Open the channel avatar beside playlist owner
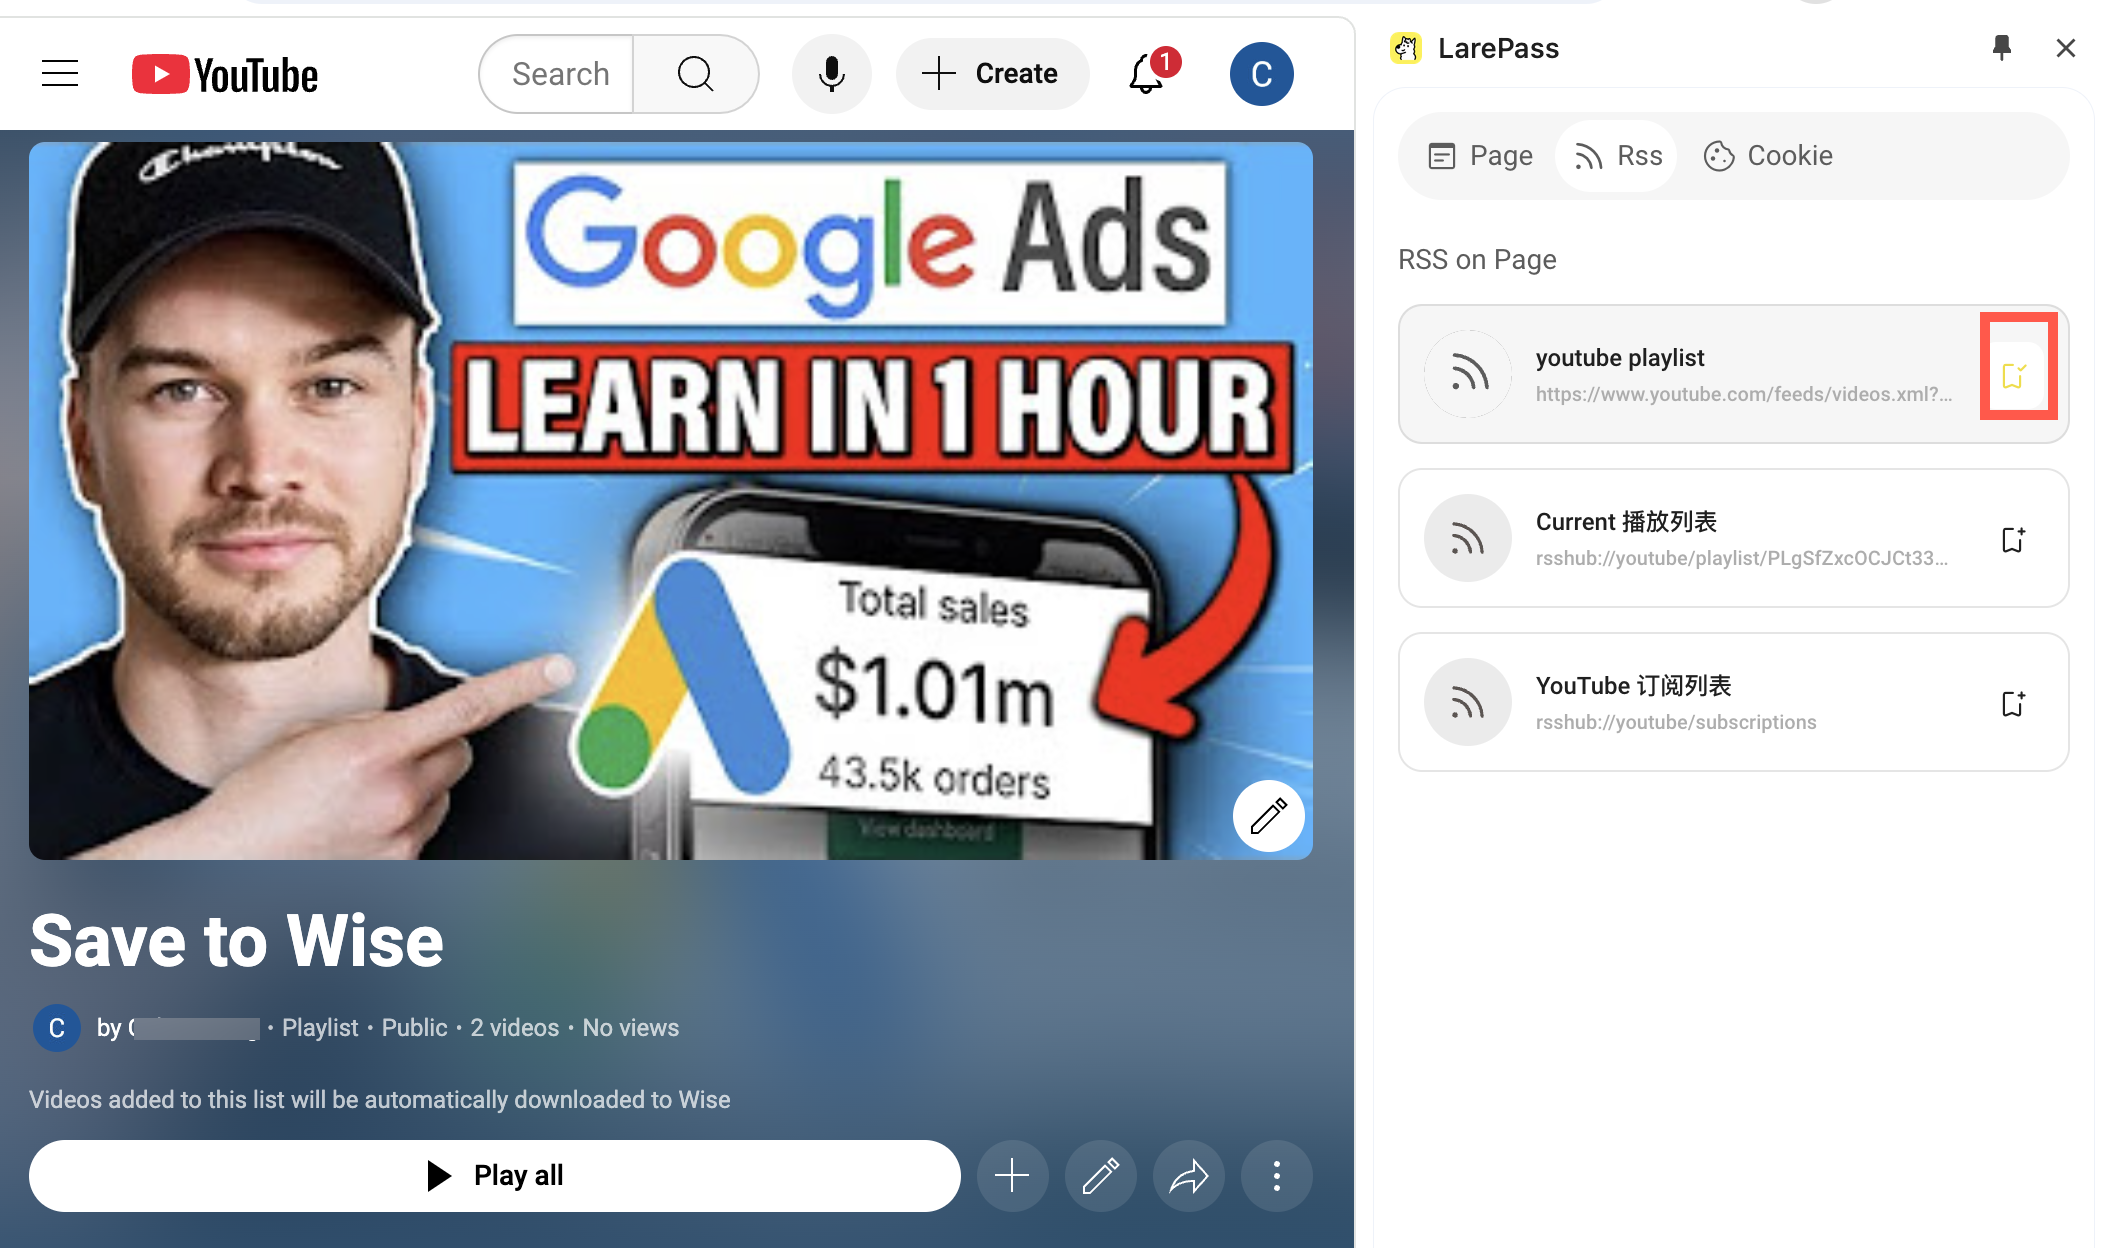Screen dimensions: 2104x1248 57,1028
